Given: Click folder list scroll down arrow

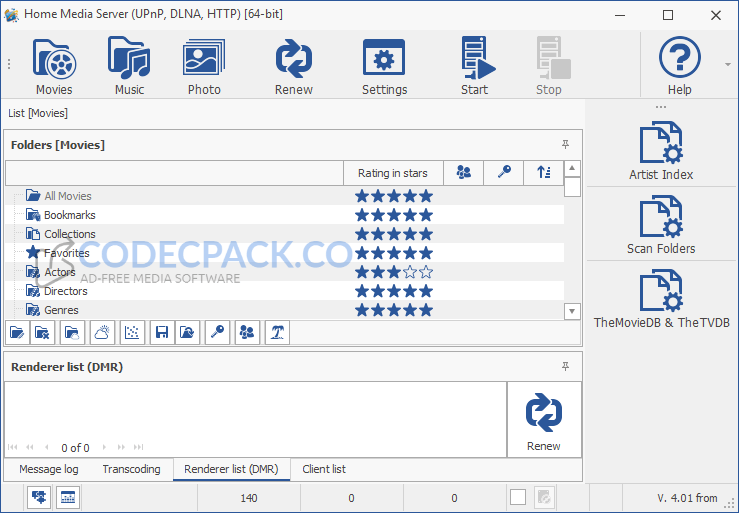Looking at the screenshot, I should [572, 311].
